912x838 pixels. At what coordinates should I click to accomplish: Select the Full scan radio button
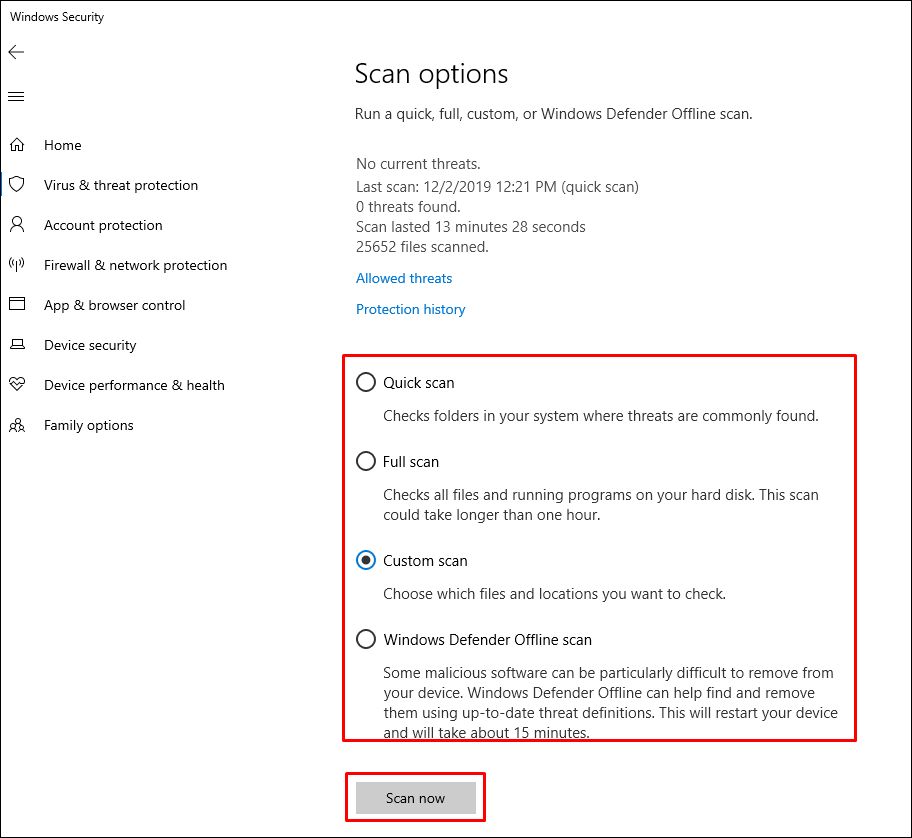[x=366, y=461]
